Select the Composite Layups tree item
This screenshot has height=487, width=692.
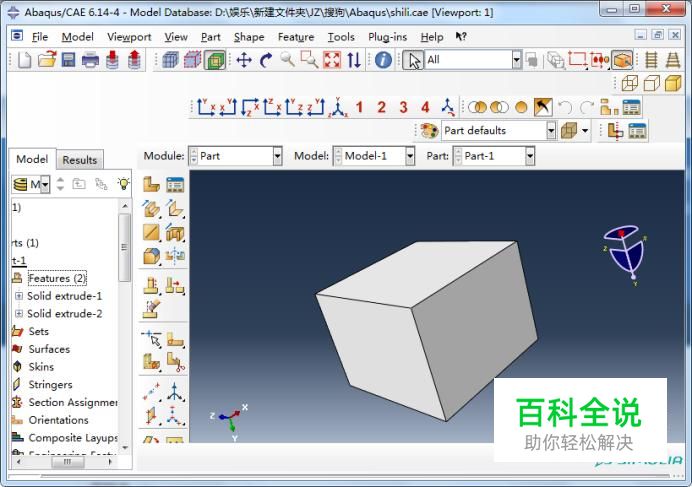[73, 438]
